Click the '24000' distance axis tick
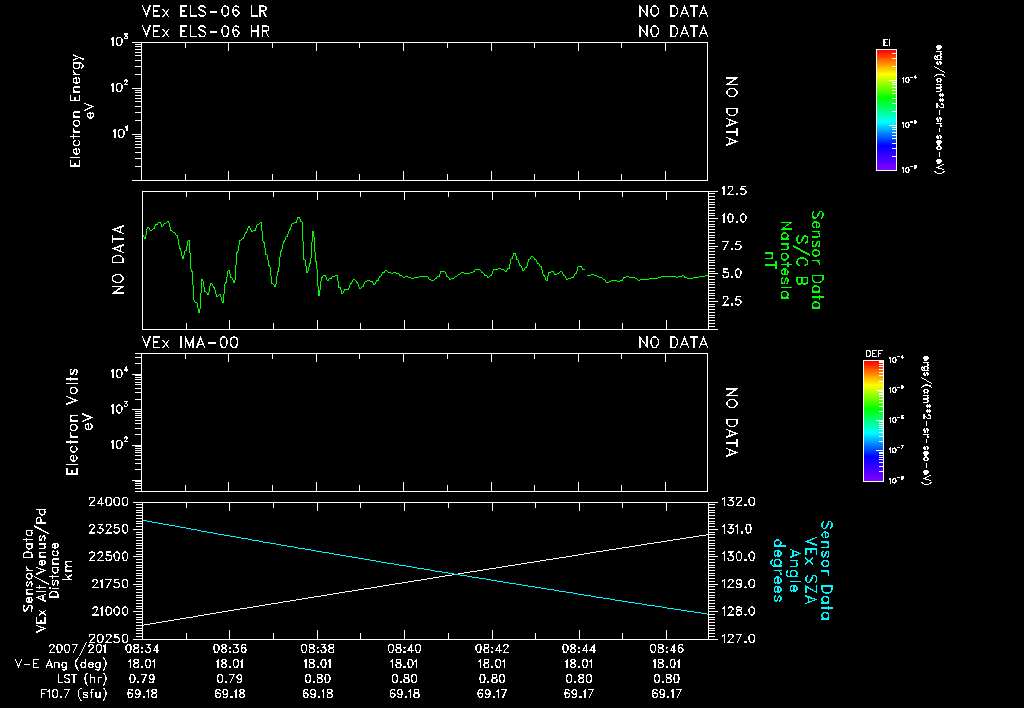Screen dimensions: 1024x708 tap(109, 502)
